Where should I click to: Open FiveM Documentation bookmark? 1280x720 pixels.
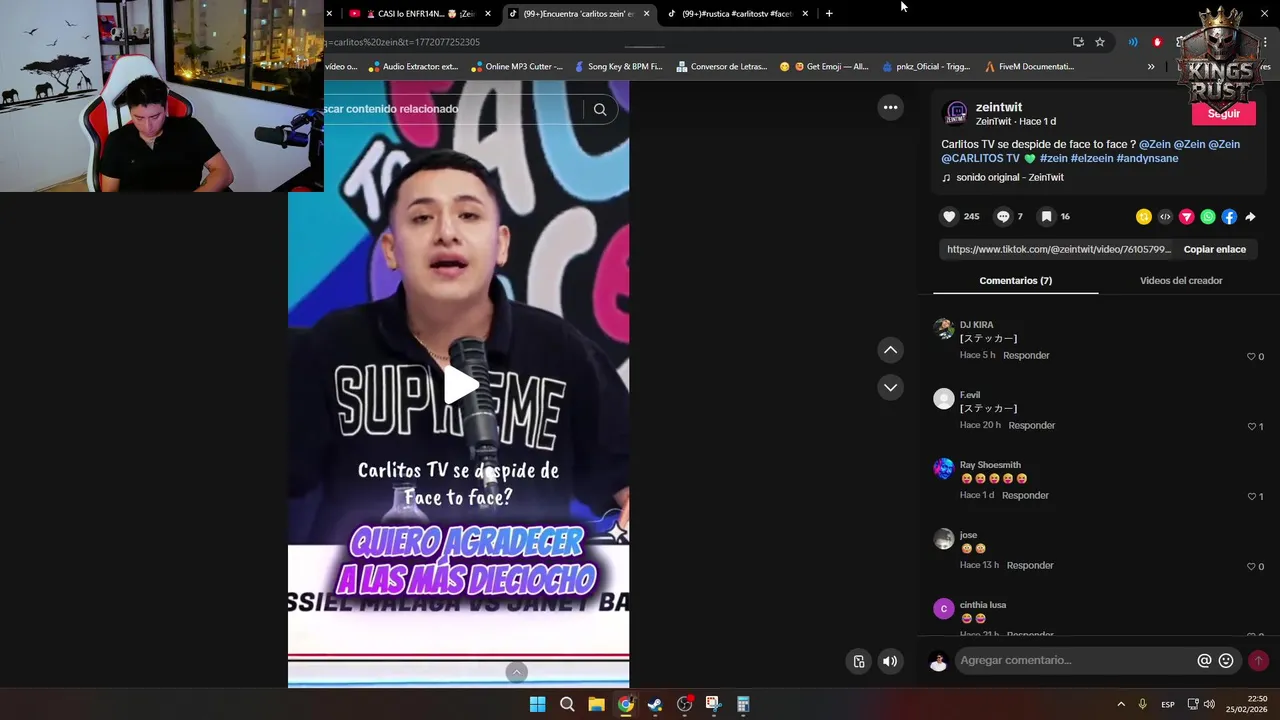(1029, 67)
